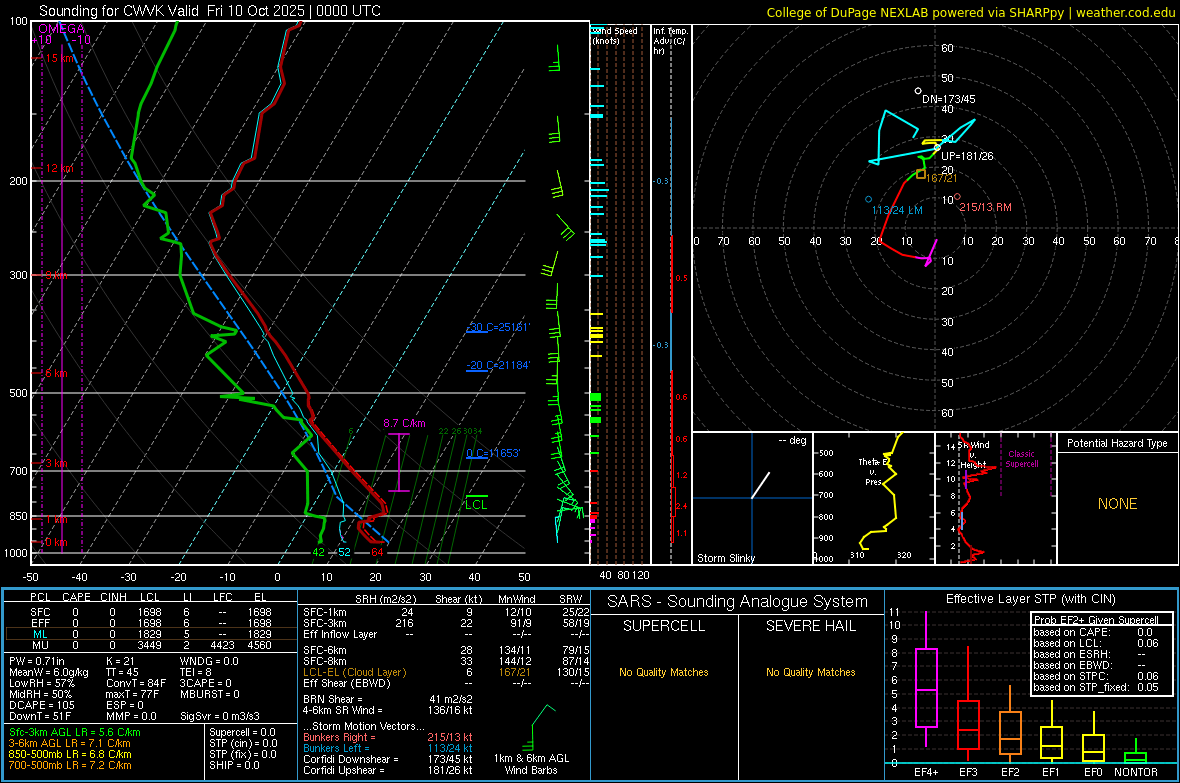Click the BRN Shear = 41 m2/s2 line
Screen dimensions: 1180x783
[388, 699]
